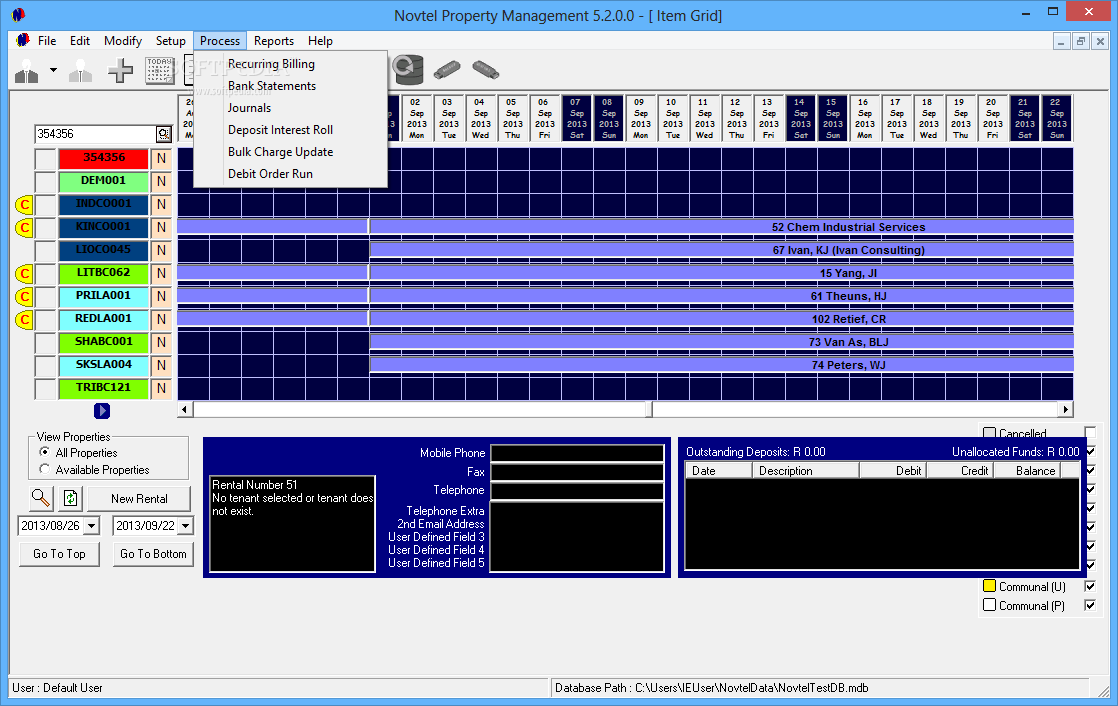Click the N button beside SKSLA004

pos(161,365)
